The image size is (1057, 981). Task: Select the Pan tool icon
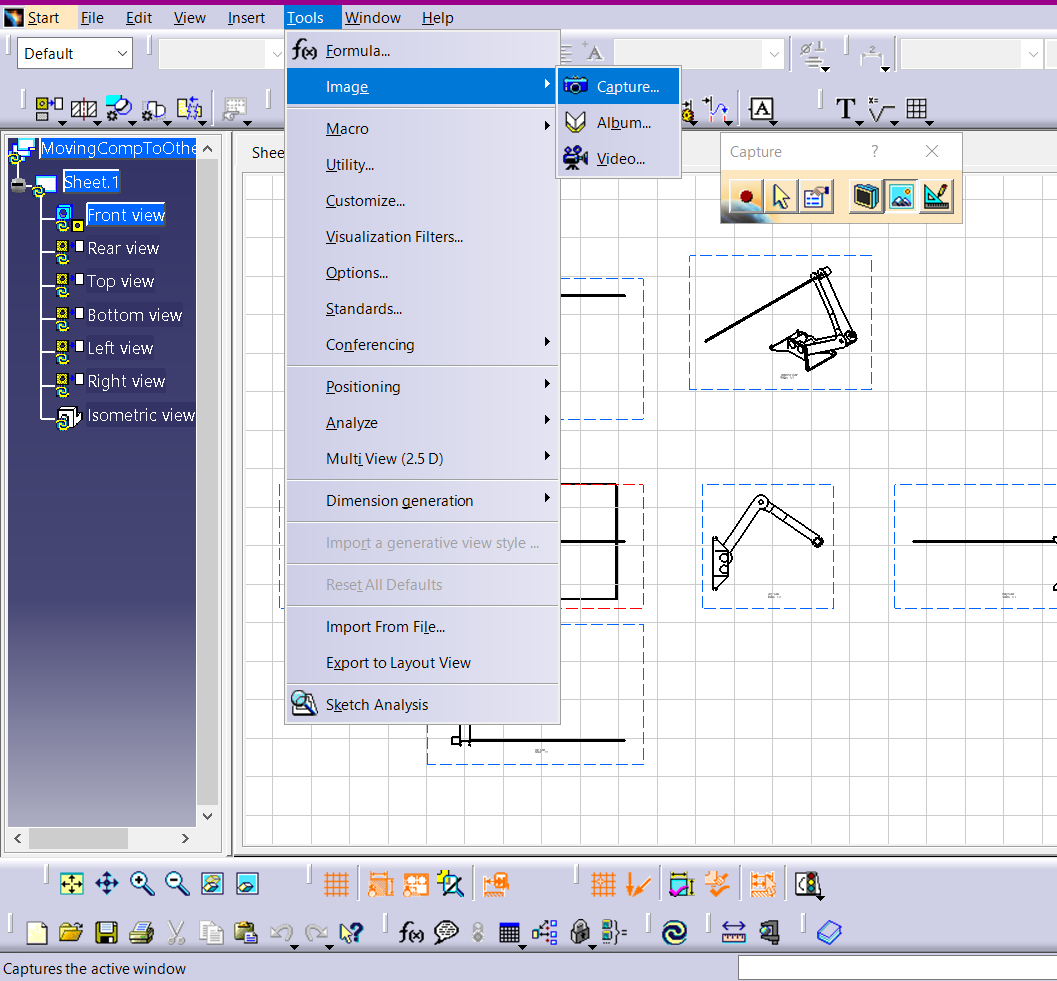click(x=106, y=884)
